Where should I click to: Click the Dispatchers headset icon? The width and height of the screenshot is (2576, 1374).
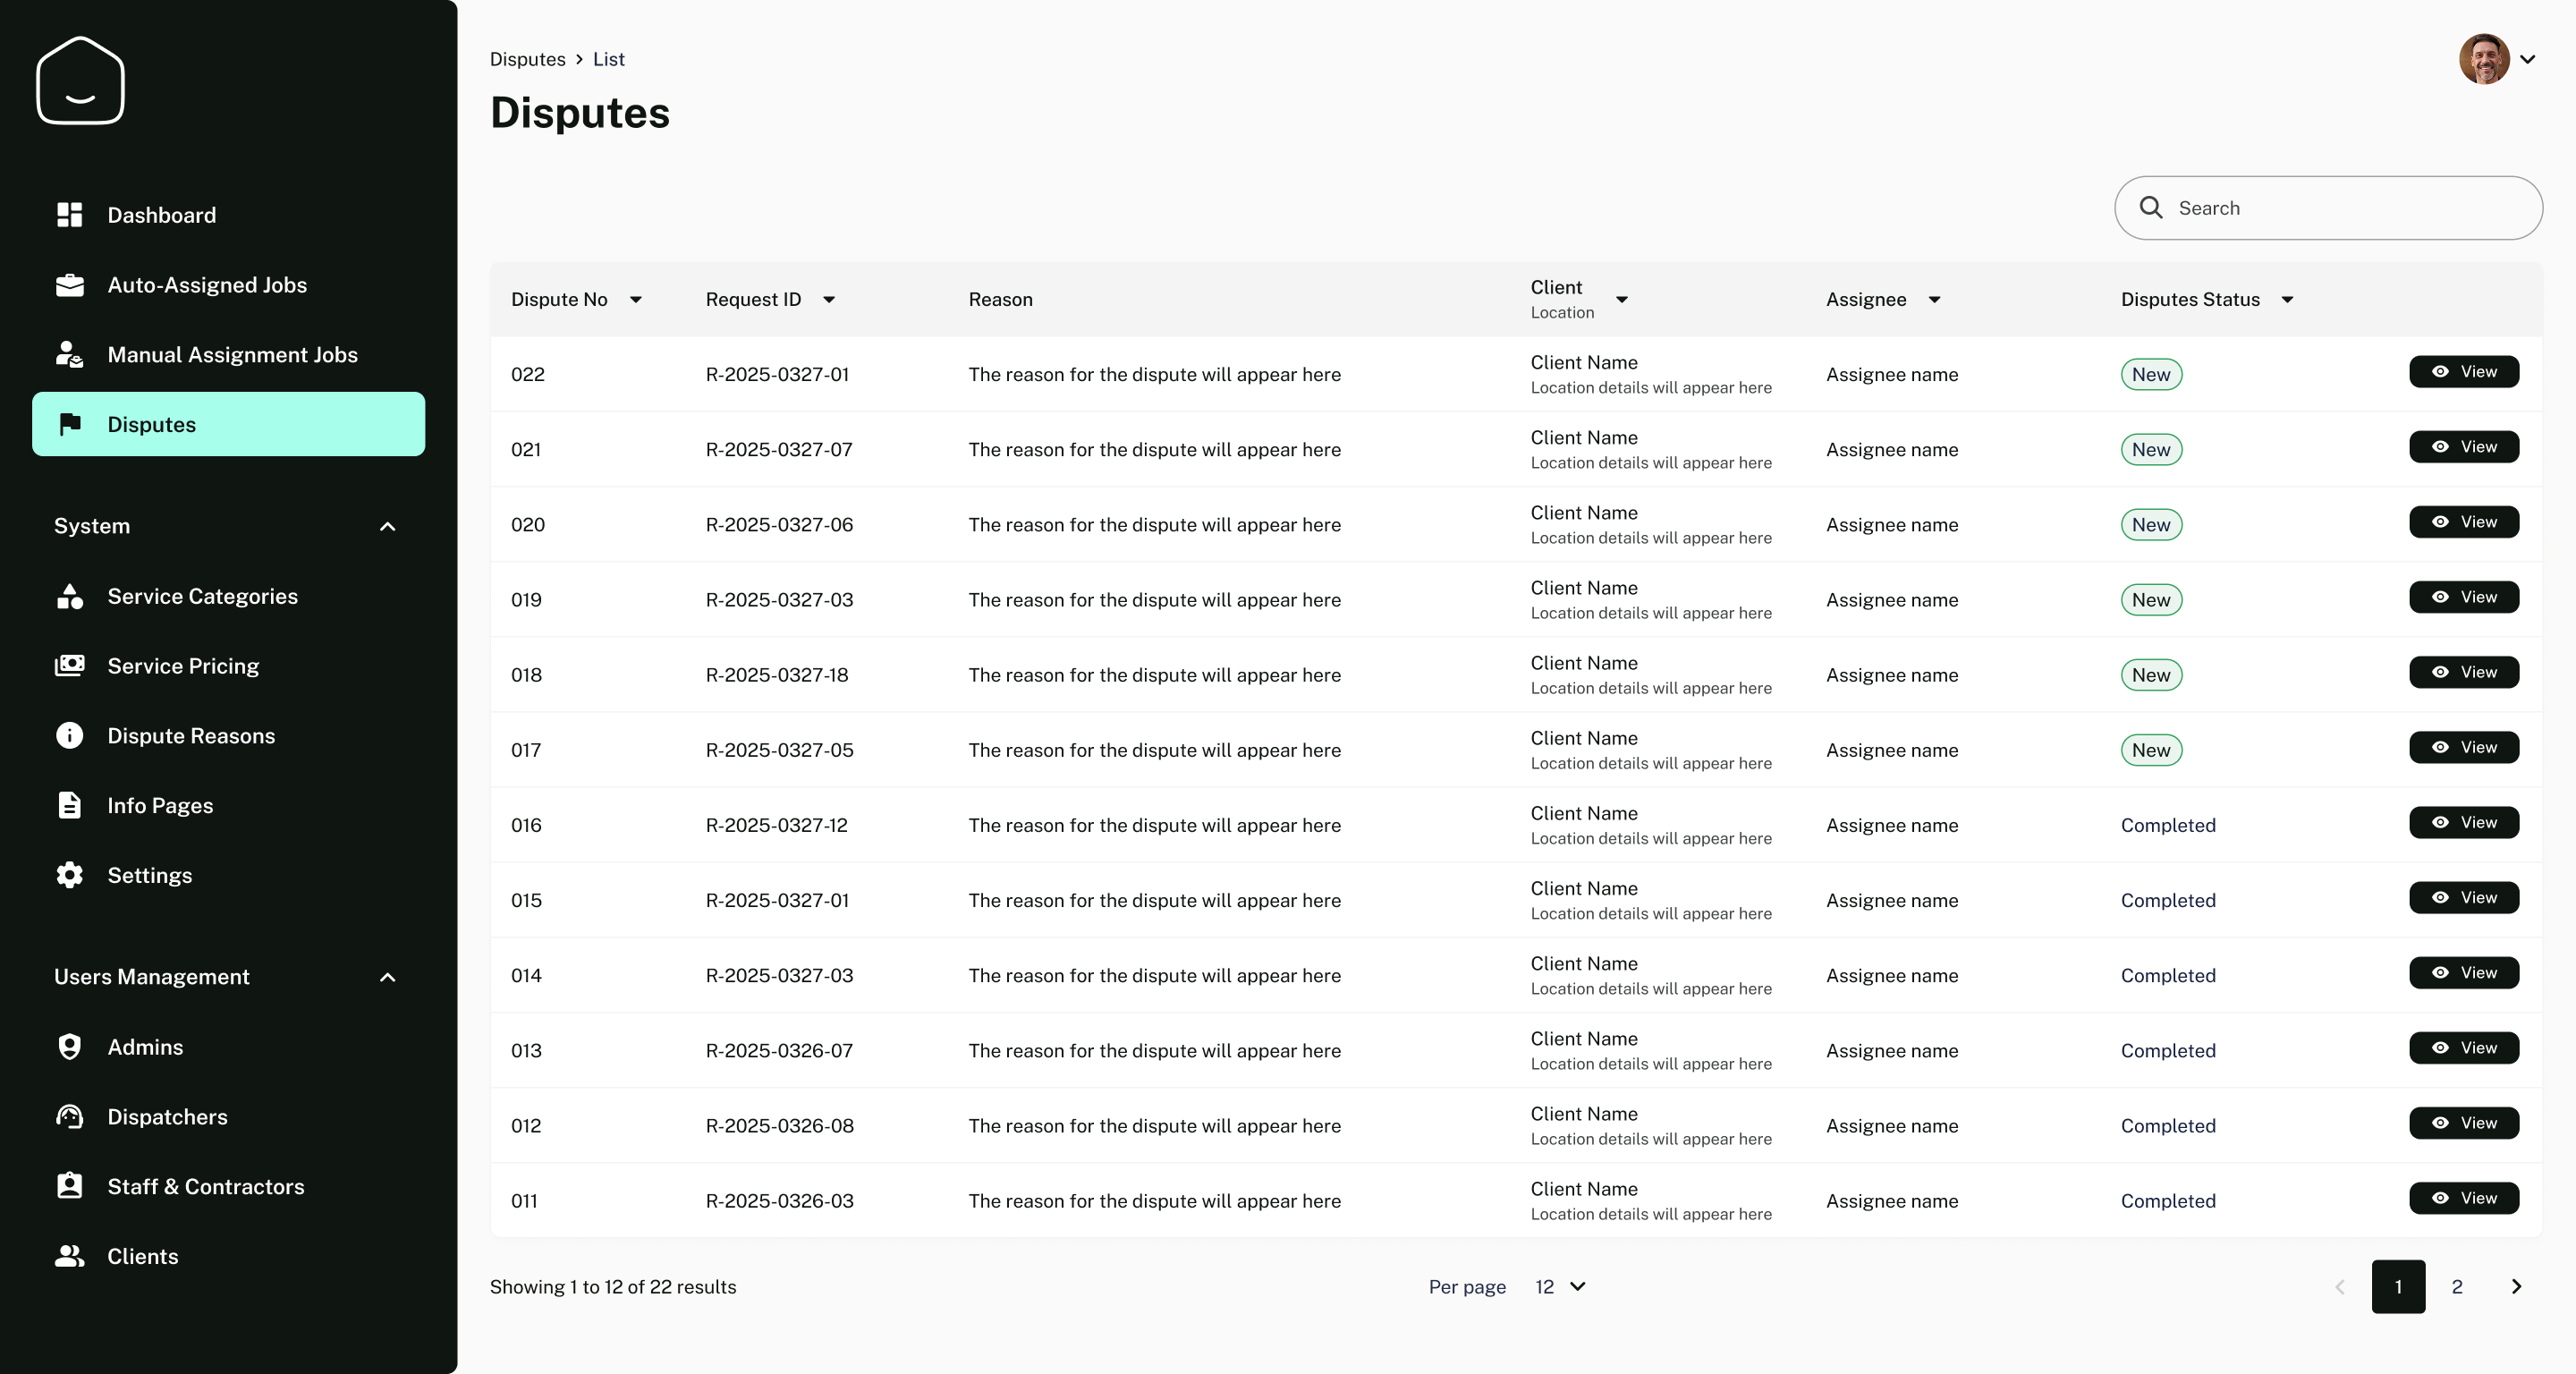pos(69,1117)
